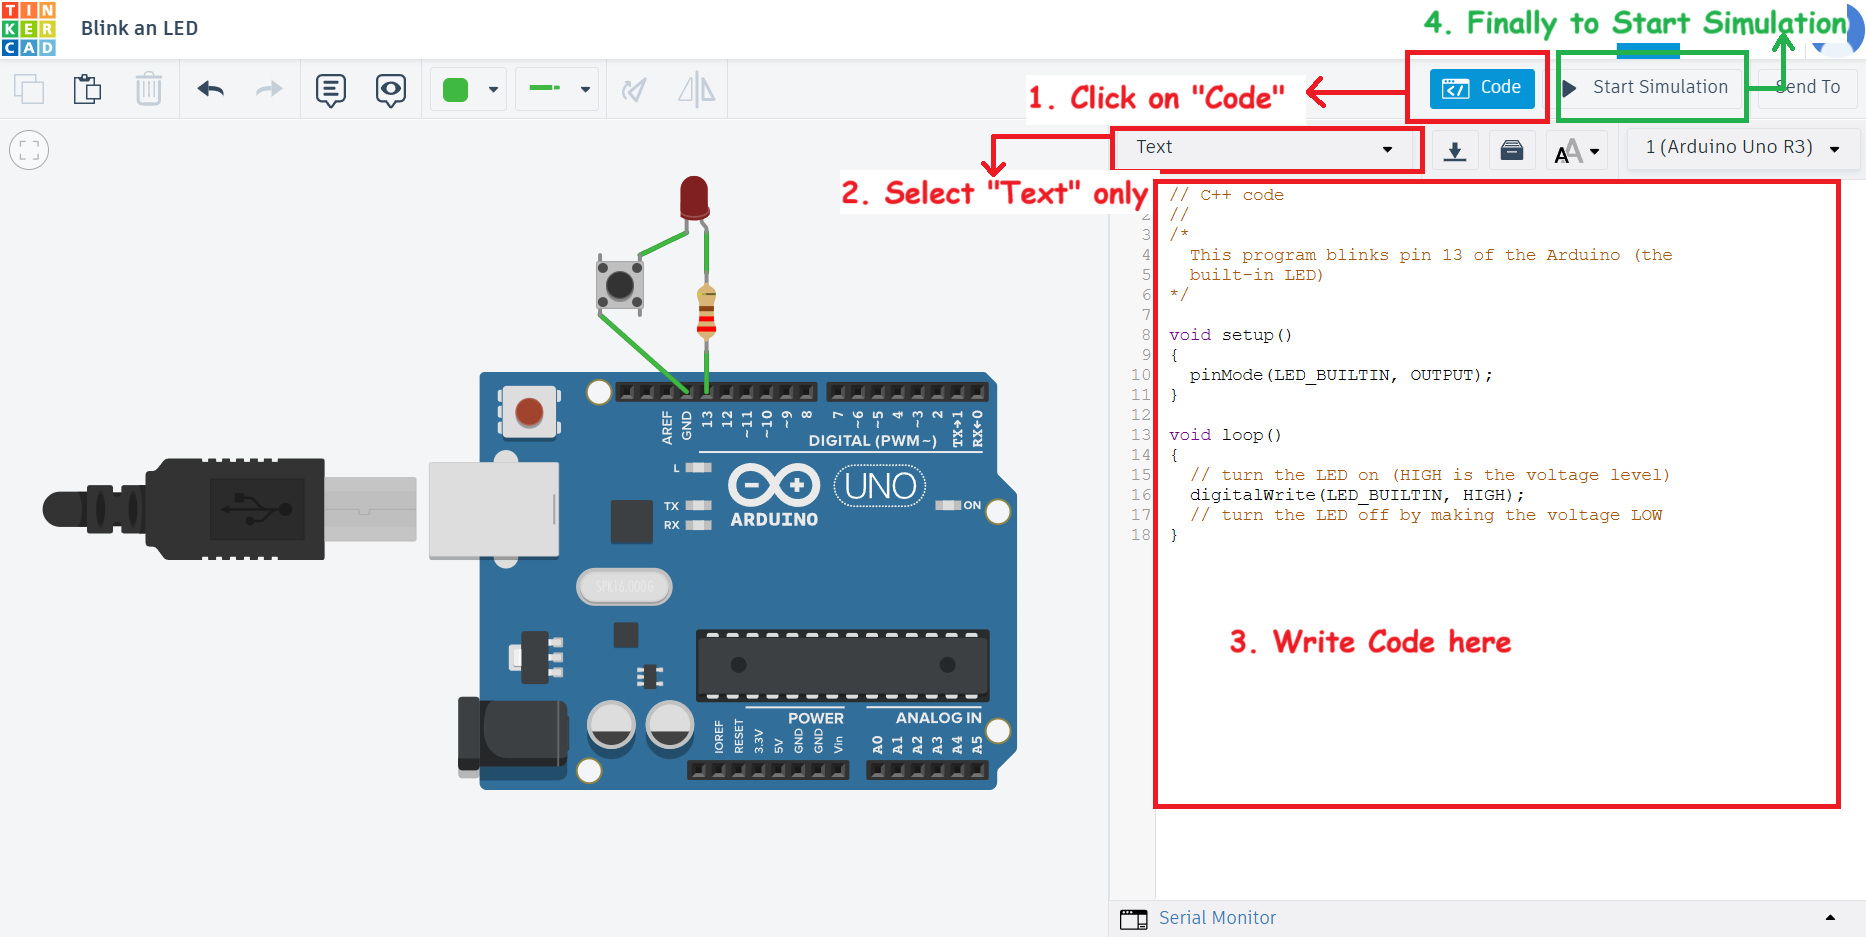Open the Notes tool icon
The width and height of the screenshot is (1866, 937).
[x=331, y=90]
